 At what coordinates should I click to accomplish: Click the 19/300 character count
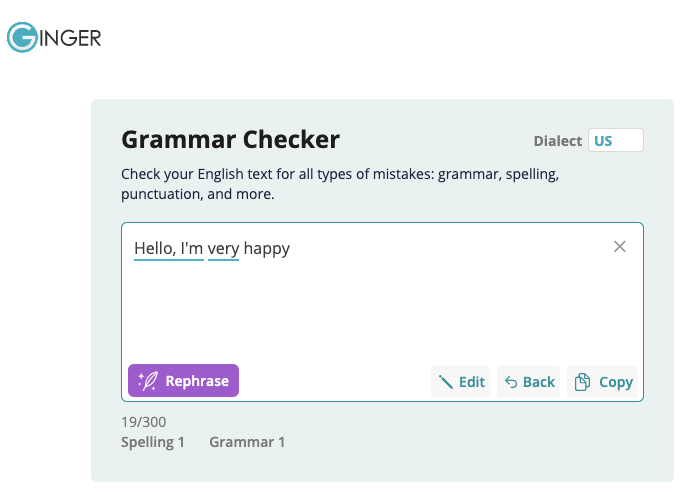(x=144, y=422)
